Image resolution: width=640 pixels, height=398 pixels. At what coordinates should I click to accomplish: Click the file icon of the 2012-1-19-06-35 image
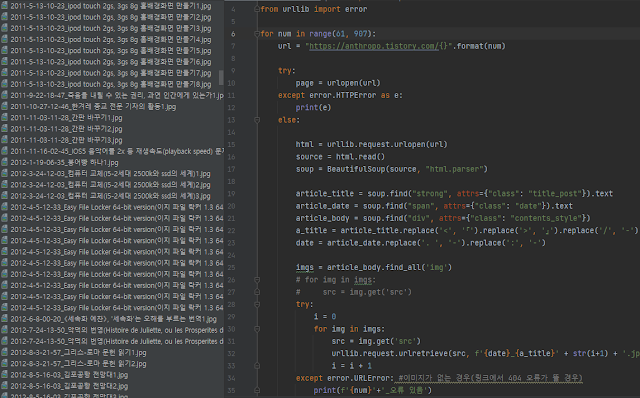click(x=4, y=162)
